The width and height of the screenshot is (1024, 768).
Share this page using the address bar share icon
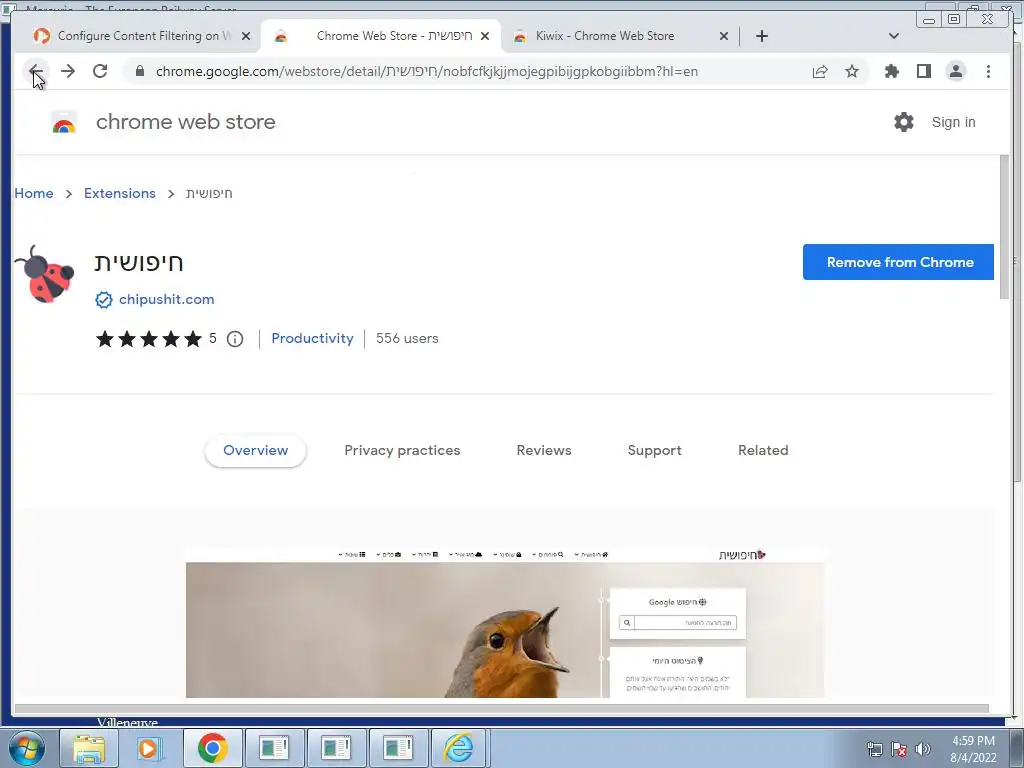point(820,71)
